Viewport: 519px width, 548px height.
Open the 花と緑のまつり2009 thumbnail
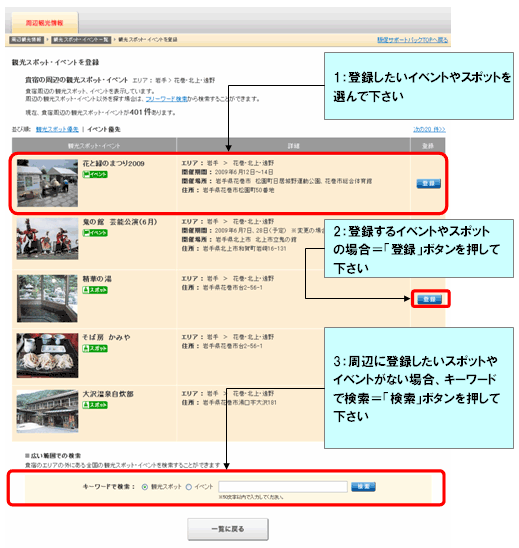(48, 183)
